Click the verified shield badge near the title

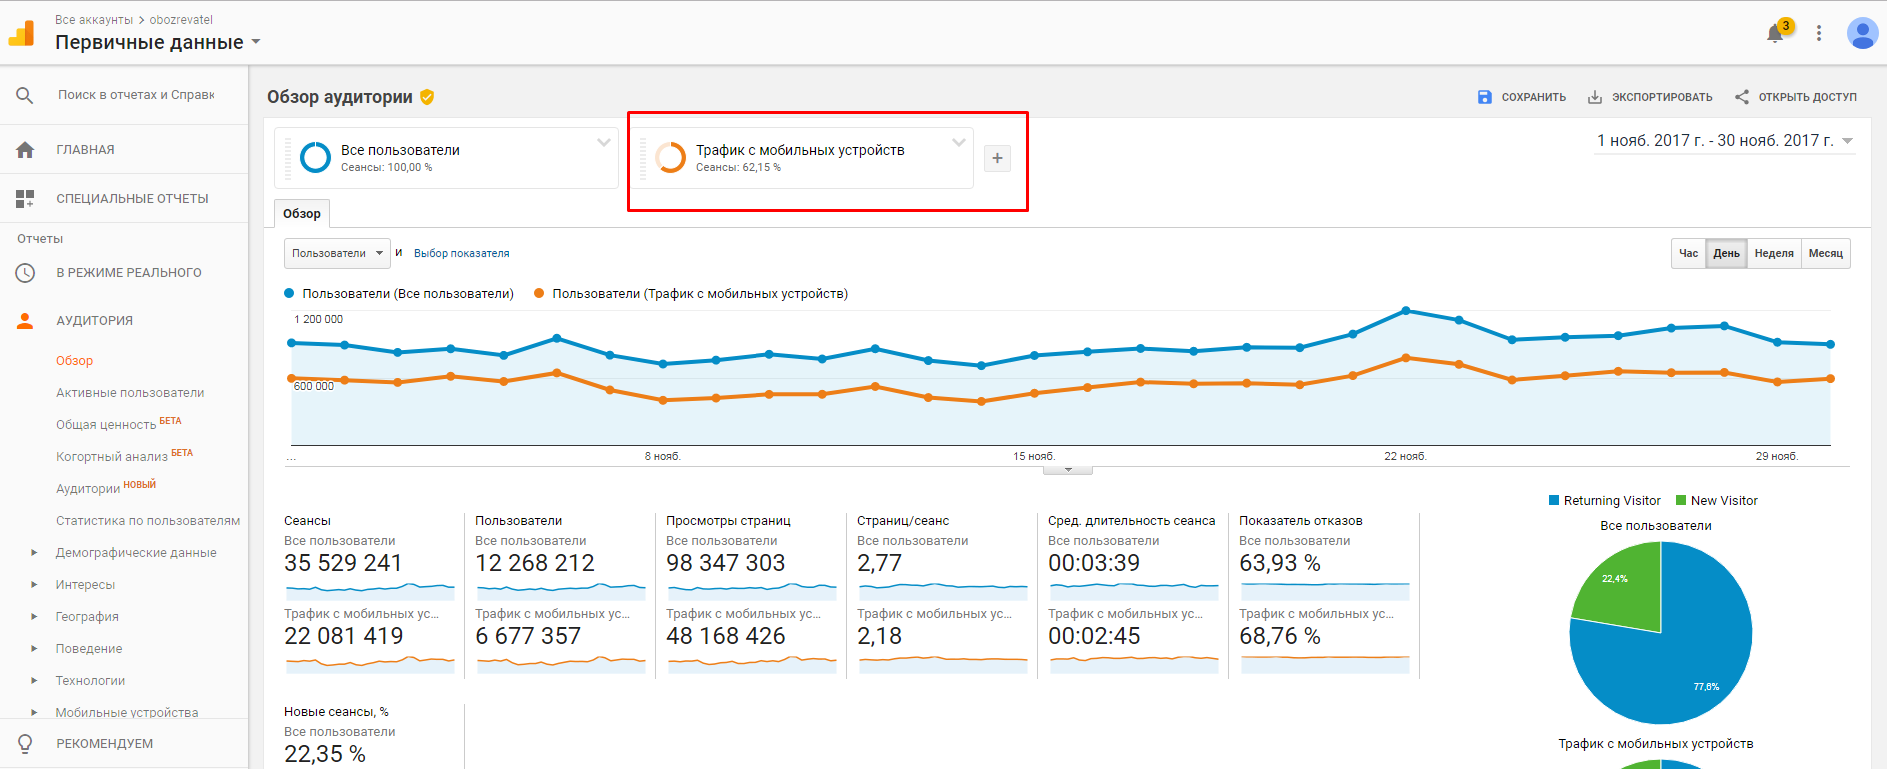click(x=427, y=97)
